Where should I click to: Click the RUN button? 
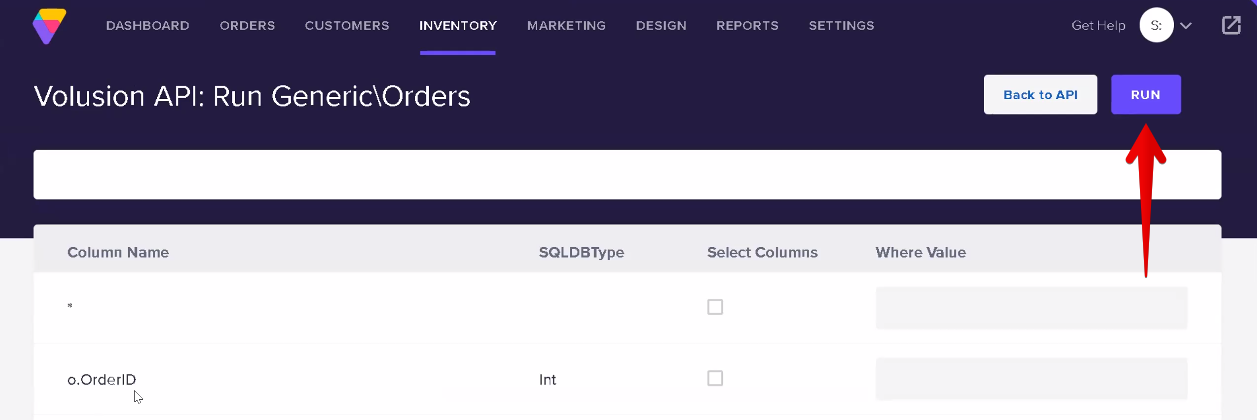[1146, 95]
